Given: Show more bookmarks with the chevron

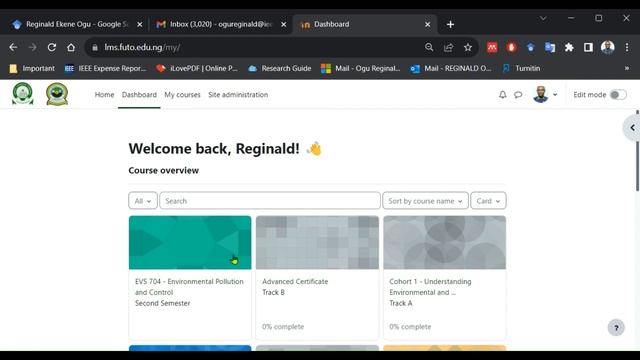Looking at the screenshot, I should tap(627, 68).
